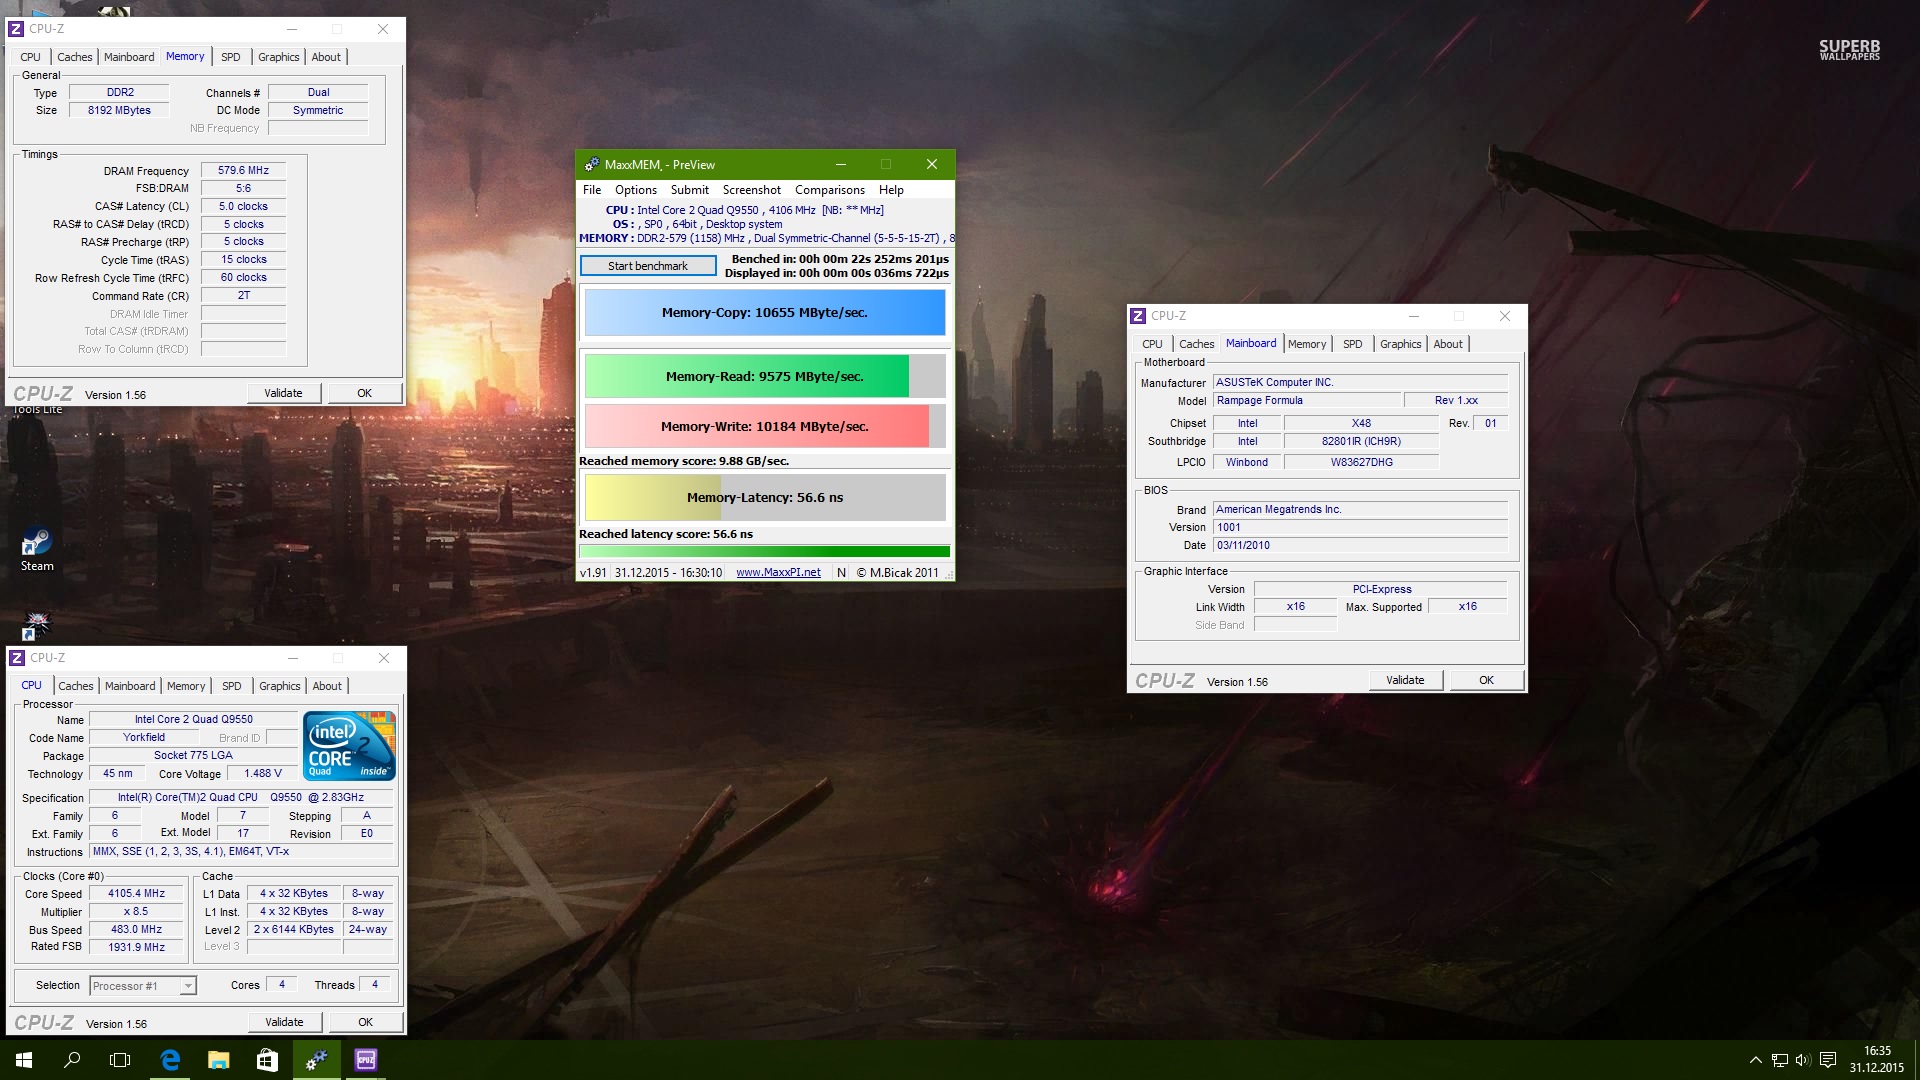Click the MaxxMEM title bar app icon
The height and width of the screenshot is (1080, 1920).
592,164
